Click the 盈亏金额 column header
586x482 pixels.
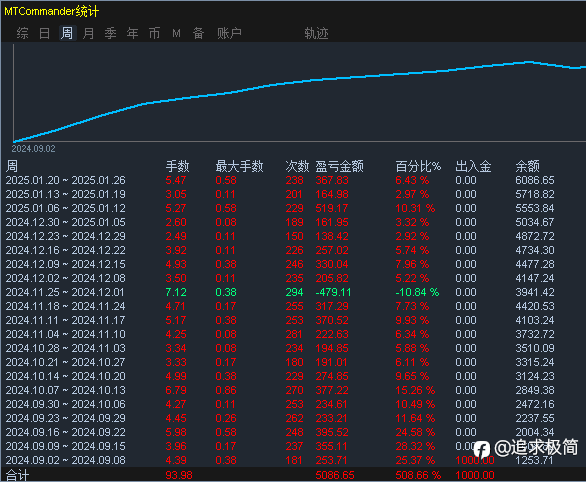[339, 166]
